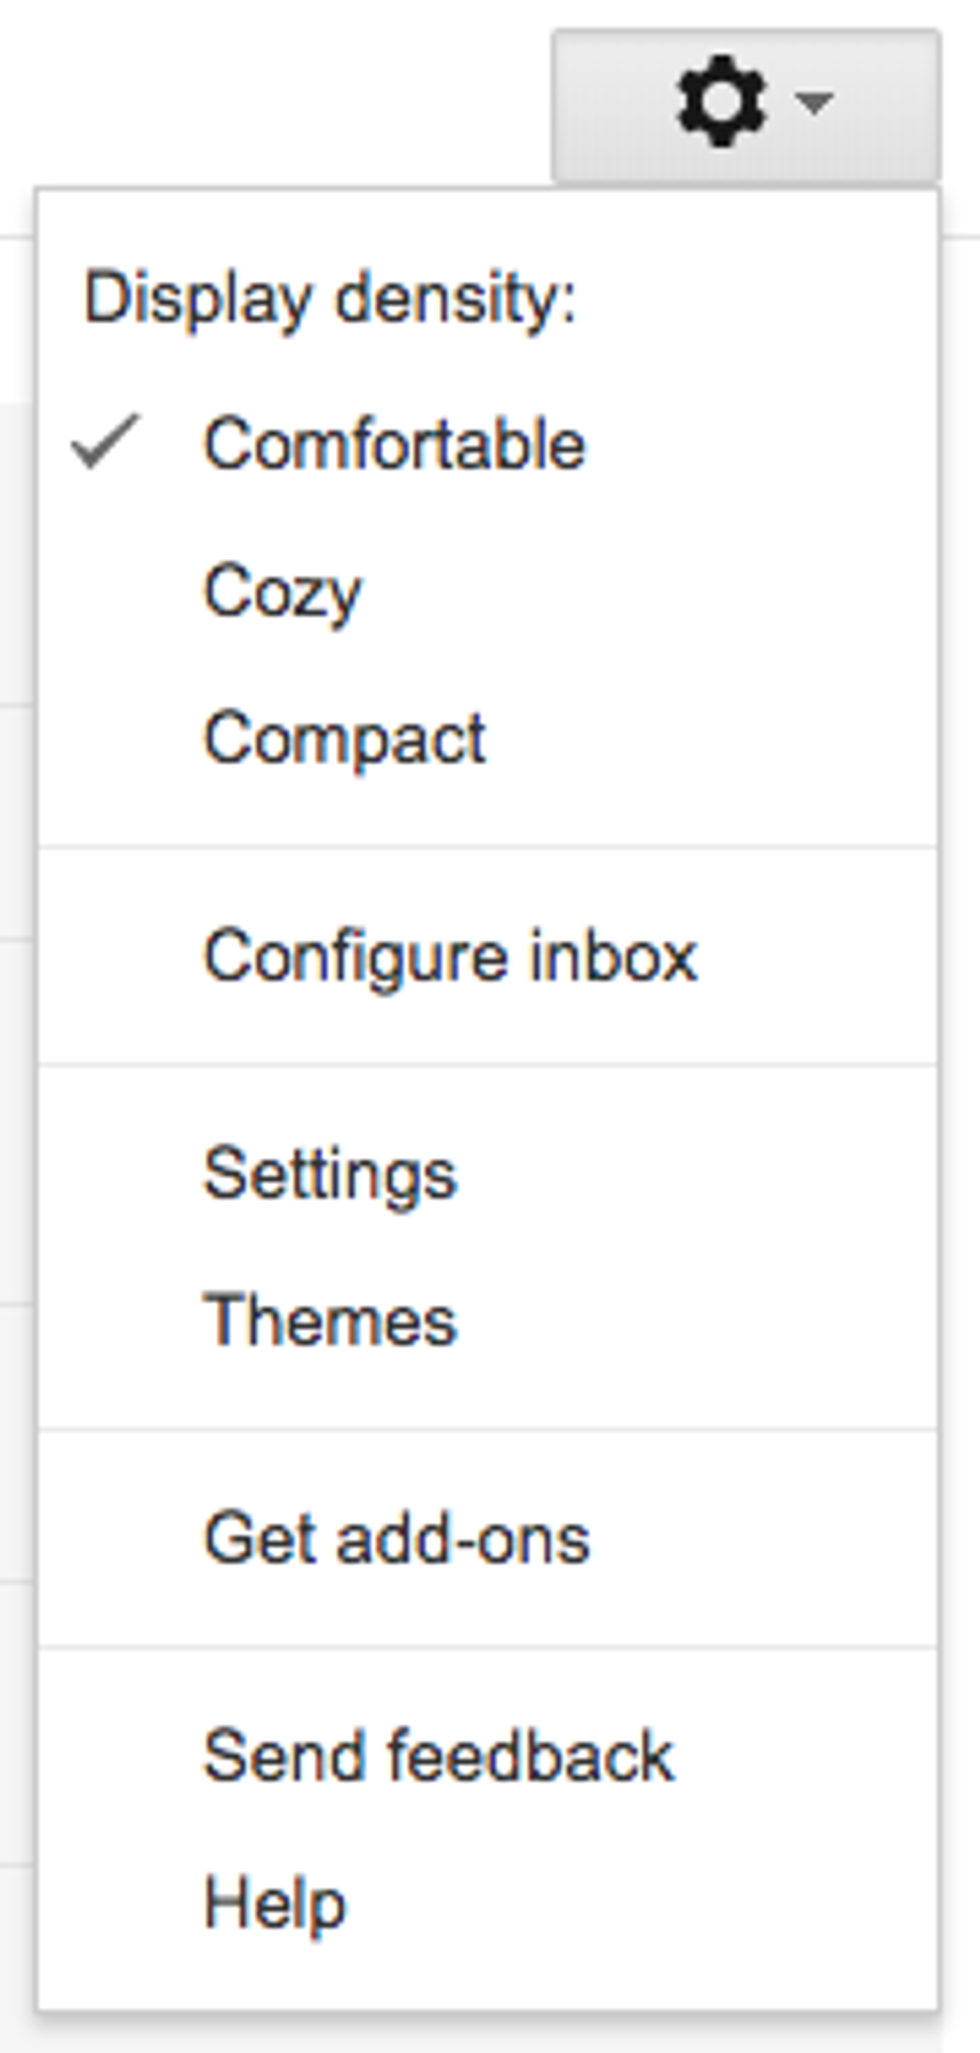Open Configure inbox
The image size is (980, 2053).
tap(450, 956)
